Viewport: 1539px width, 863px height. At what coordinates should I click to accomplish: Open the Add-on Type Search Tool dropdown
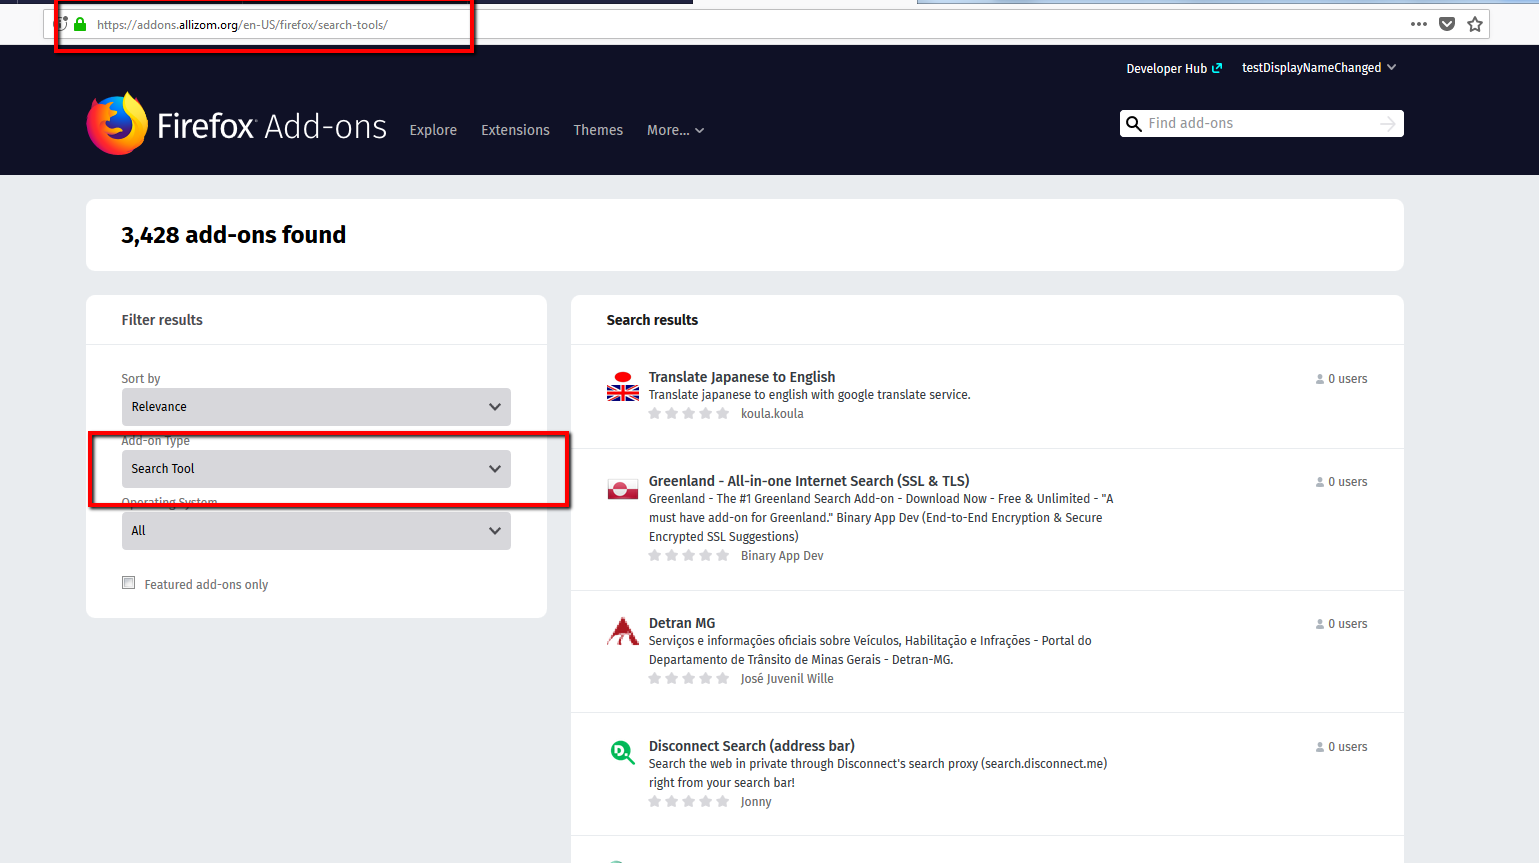pos(316,469)
